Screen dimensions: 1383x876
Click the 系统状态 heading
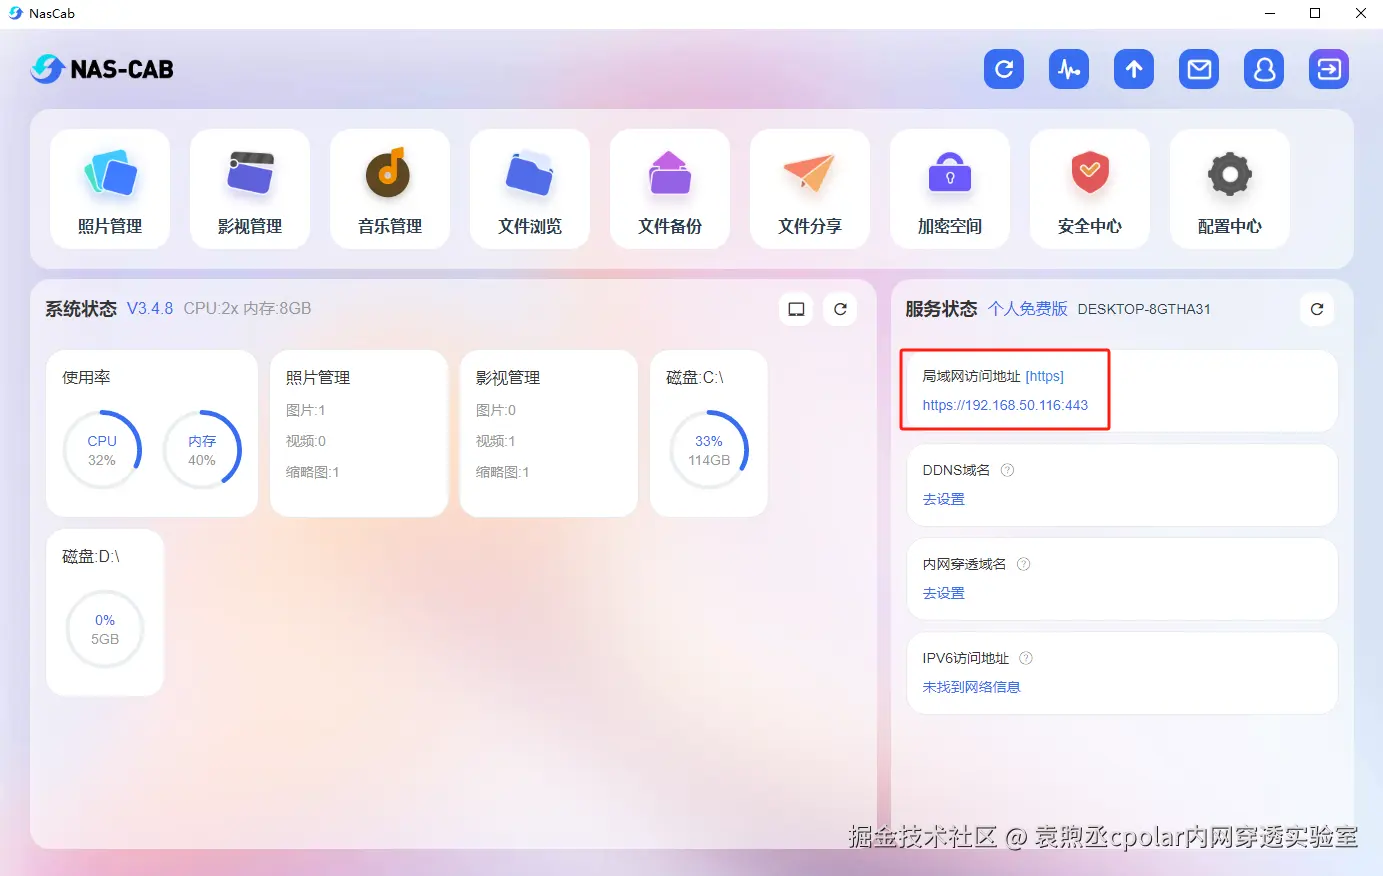click(81, 309)
